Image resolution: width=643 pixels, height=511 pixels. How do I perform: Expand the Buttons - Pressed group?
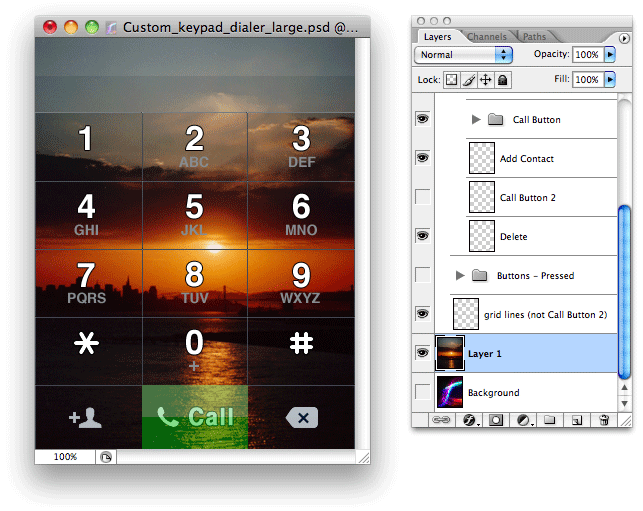click(460, 275)
